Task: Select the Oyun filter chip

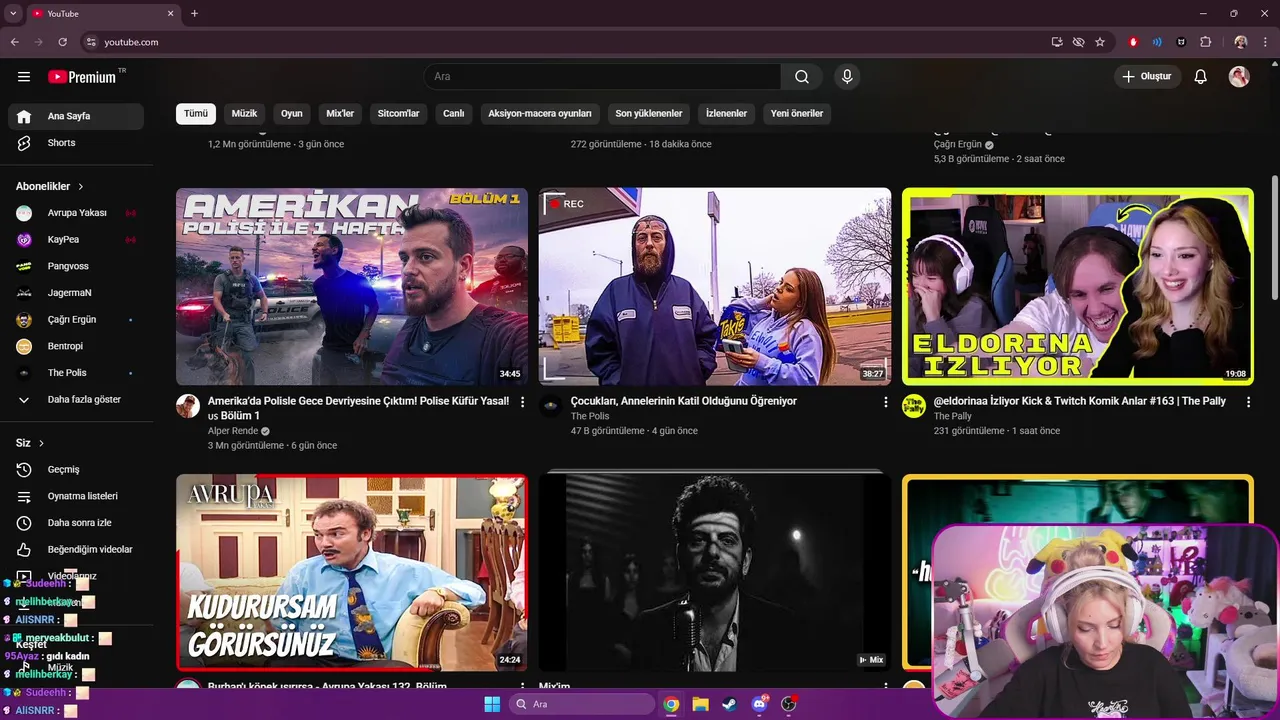Action: click(292, 113)
